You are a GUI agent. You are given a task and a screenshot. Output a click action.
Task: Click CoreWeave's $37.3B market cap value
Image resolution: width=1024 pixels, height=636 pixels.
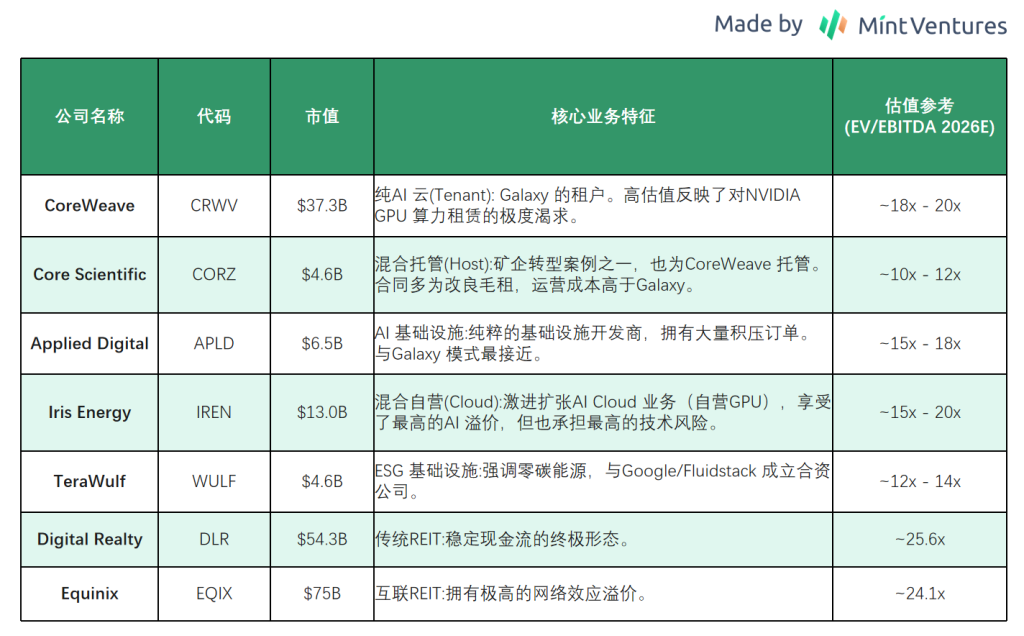click(x=322, y=206)
